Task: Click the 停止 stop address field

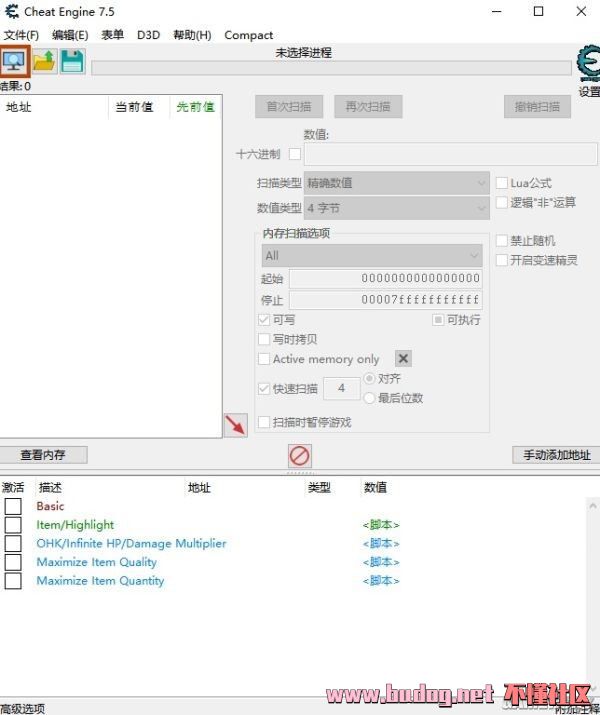Action: 385,300
